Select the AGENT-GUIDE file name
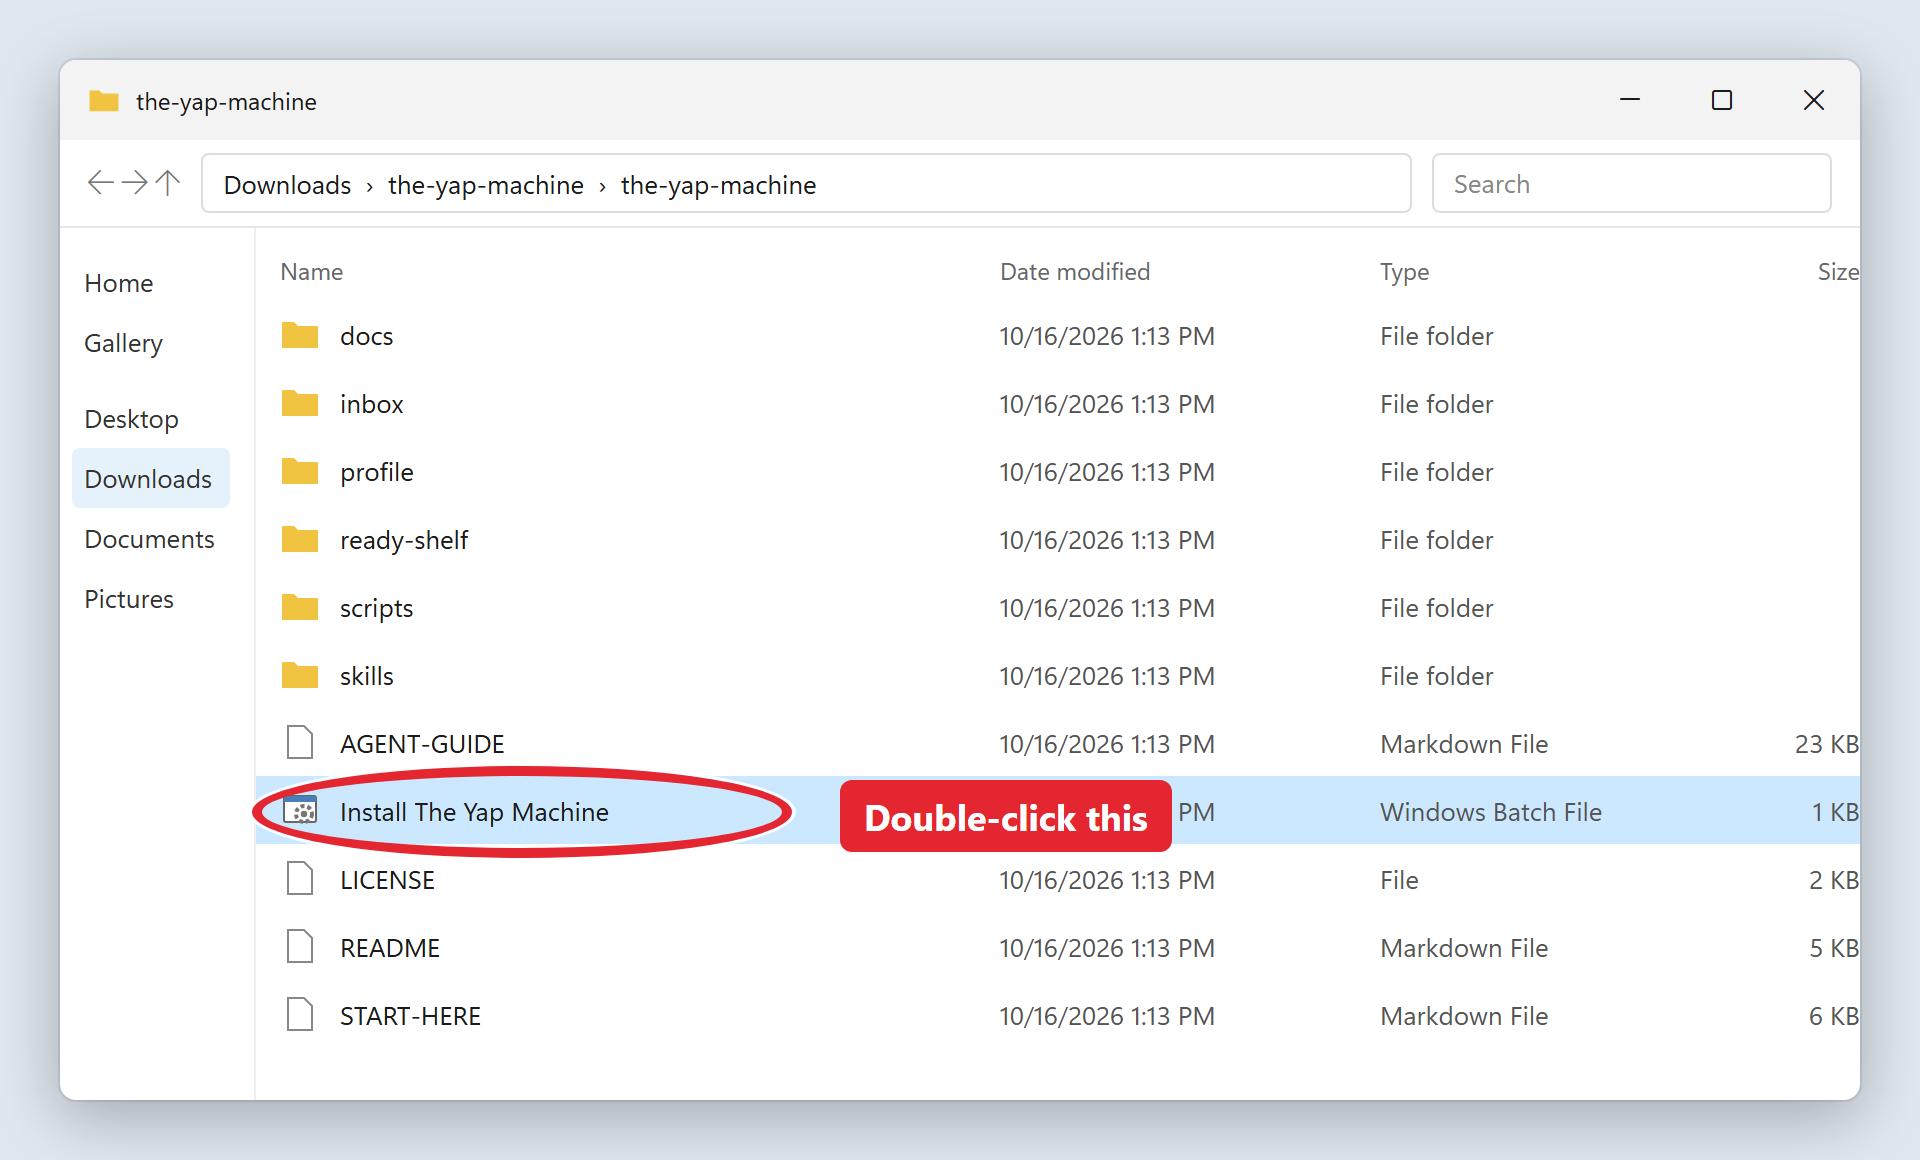The width and height of the screenshot is (1920, 1160). pos(422,744)
